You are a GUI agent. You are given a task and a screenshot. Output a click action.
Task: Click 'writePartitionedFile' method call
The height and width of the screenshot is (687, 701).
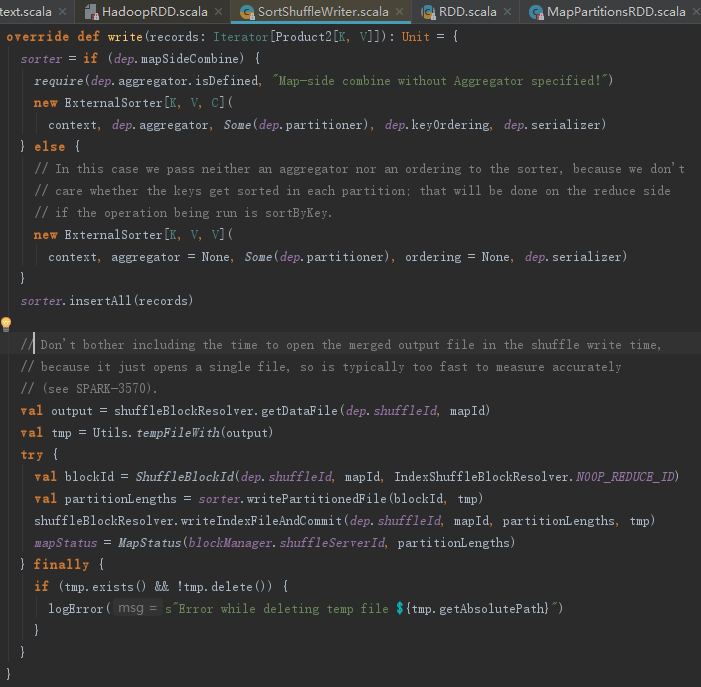[x=317, y=499]
